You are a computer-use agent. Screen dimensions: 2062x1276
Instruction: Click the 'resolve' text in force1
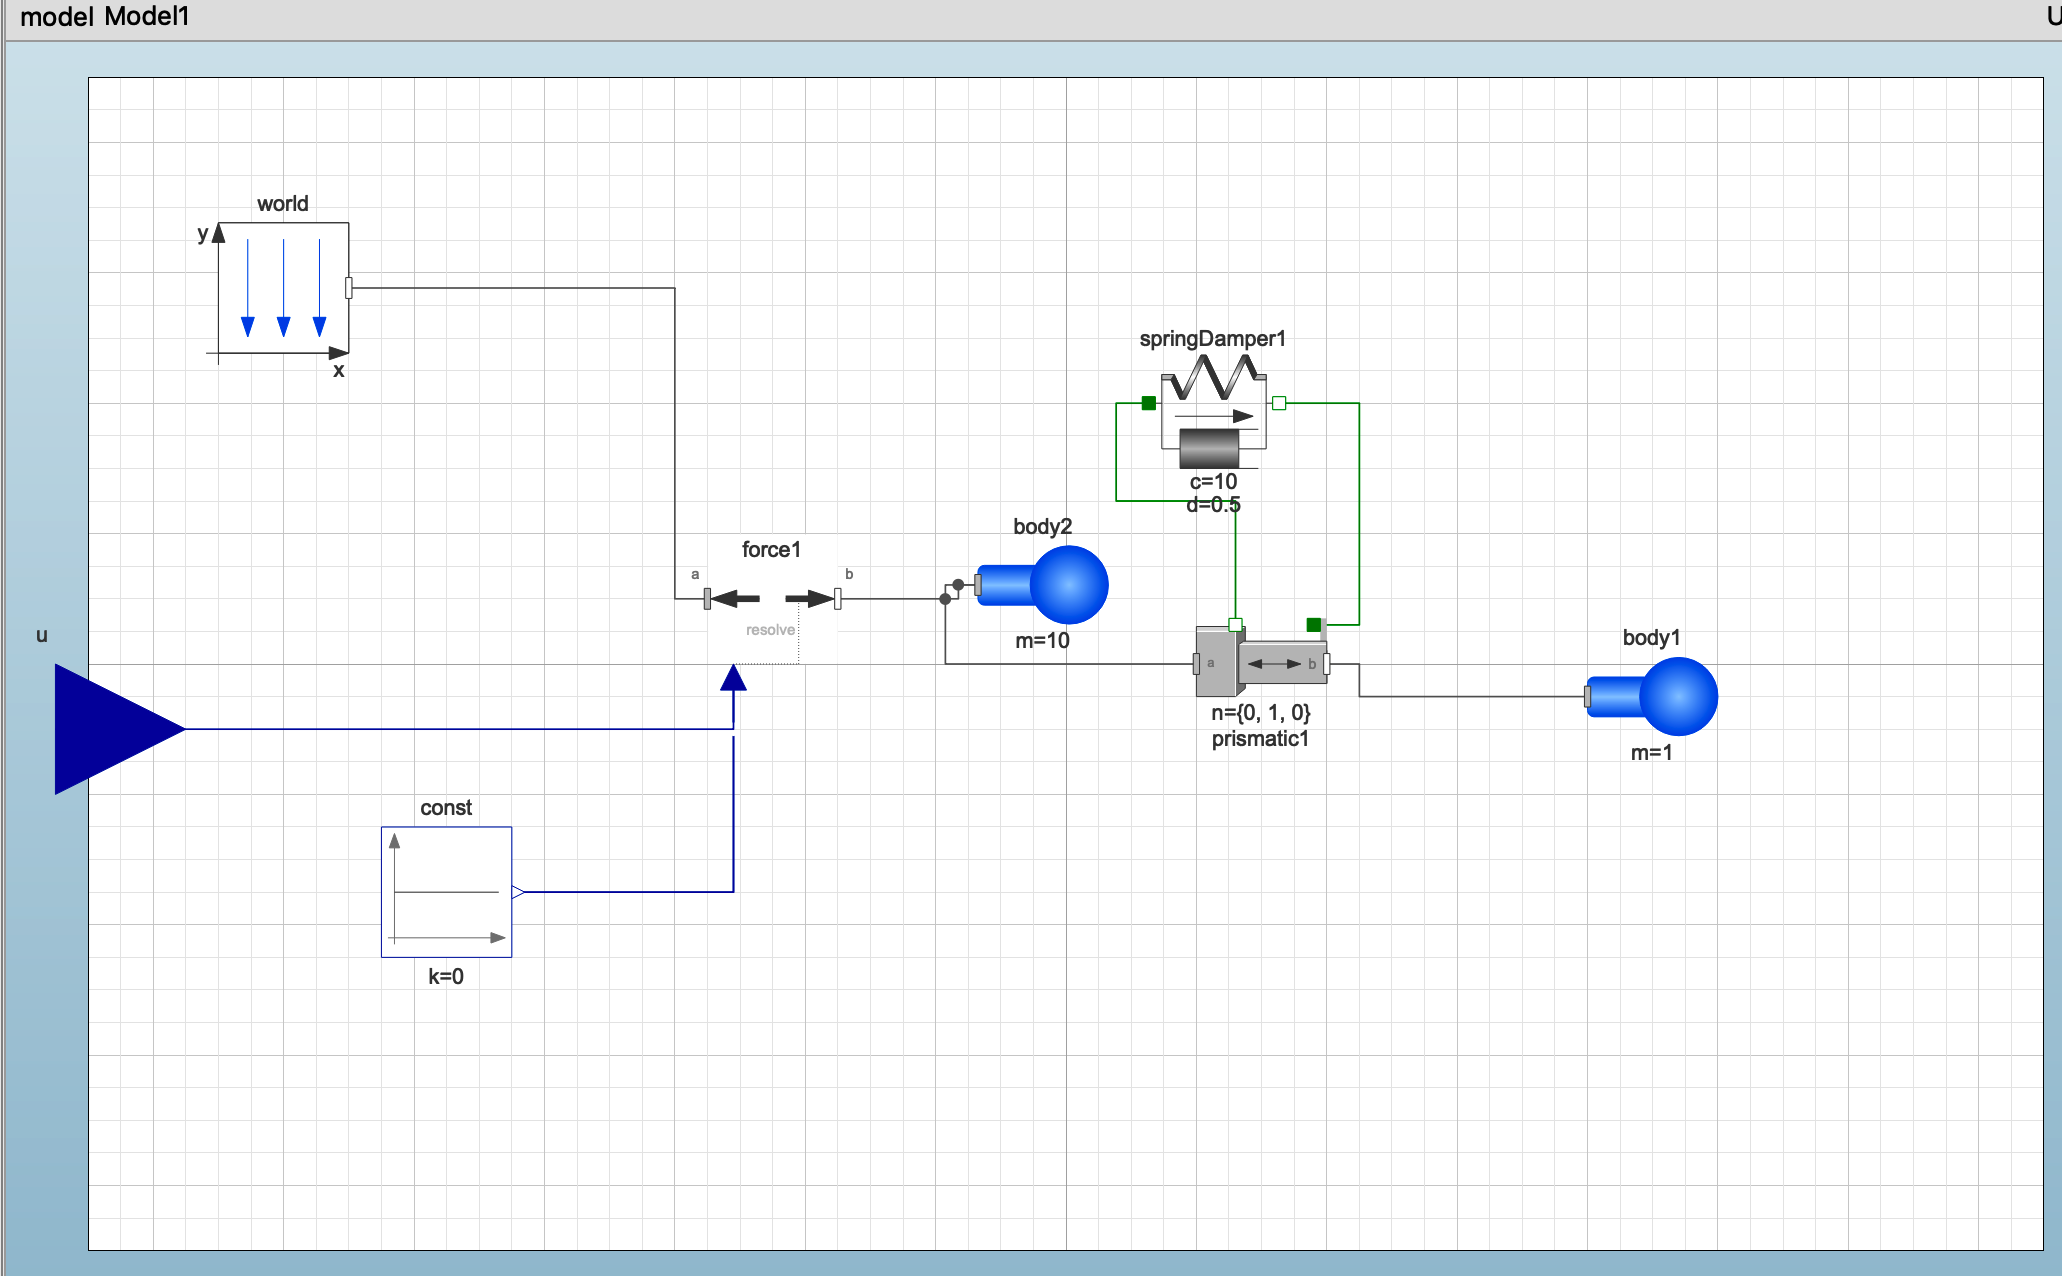[x=770, y=630]
